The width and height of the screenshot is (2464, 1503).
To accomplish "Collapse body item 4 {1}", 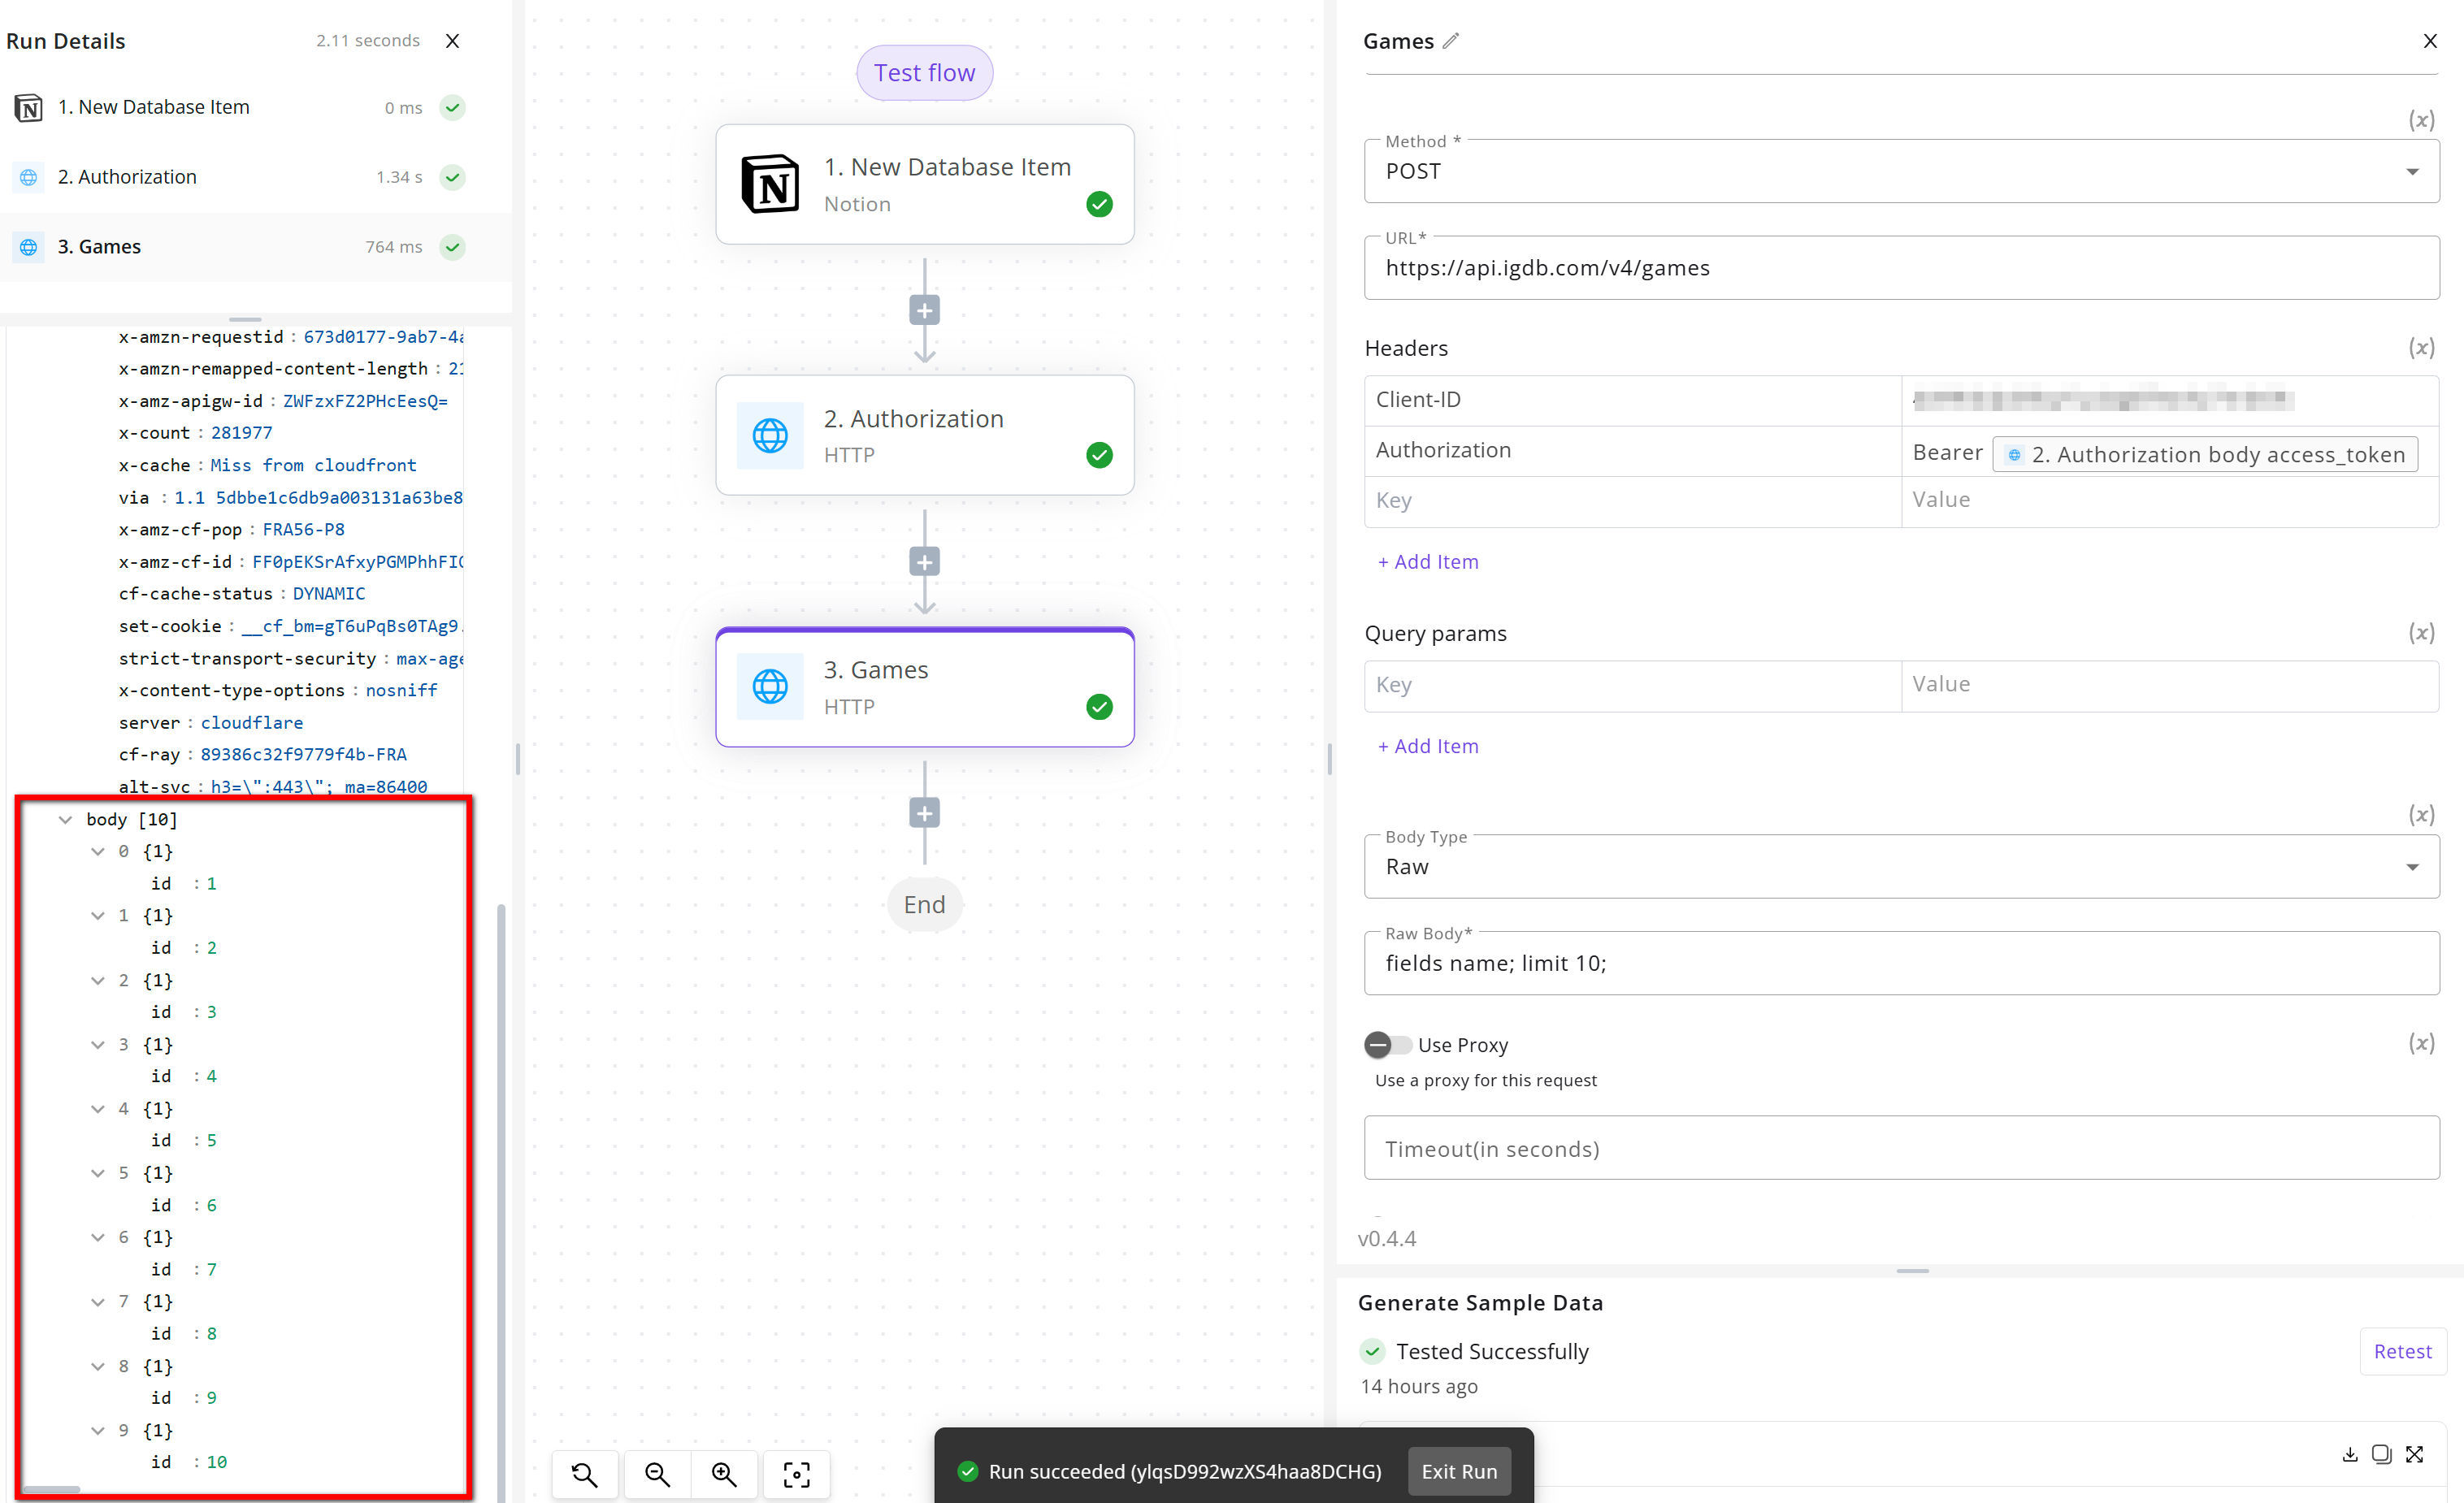I will pyautogui.click(x=98, y=1109).
